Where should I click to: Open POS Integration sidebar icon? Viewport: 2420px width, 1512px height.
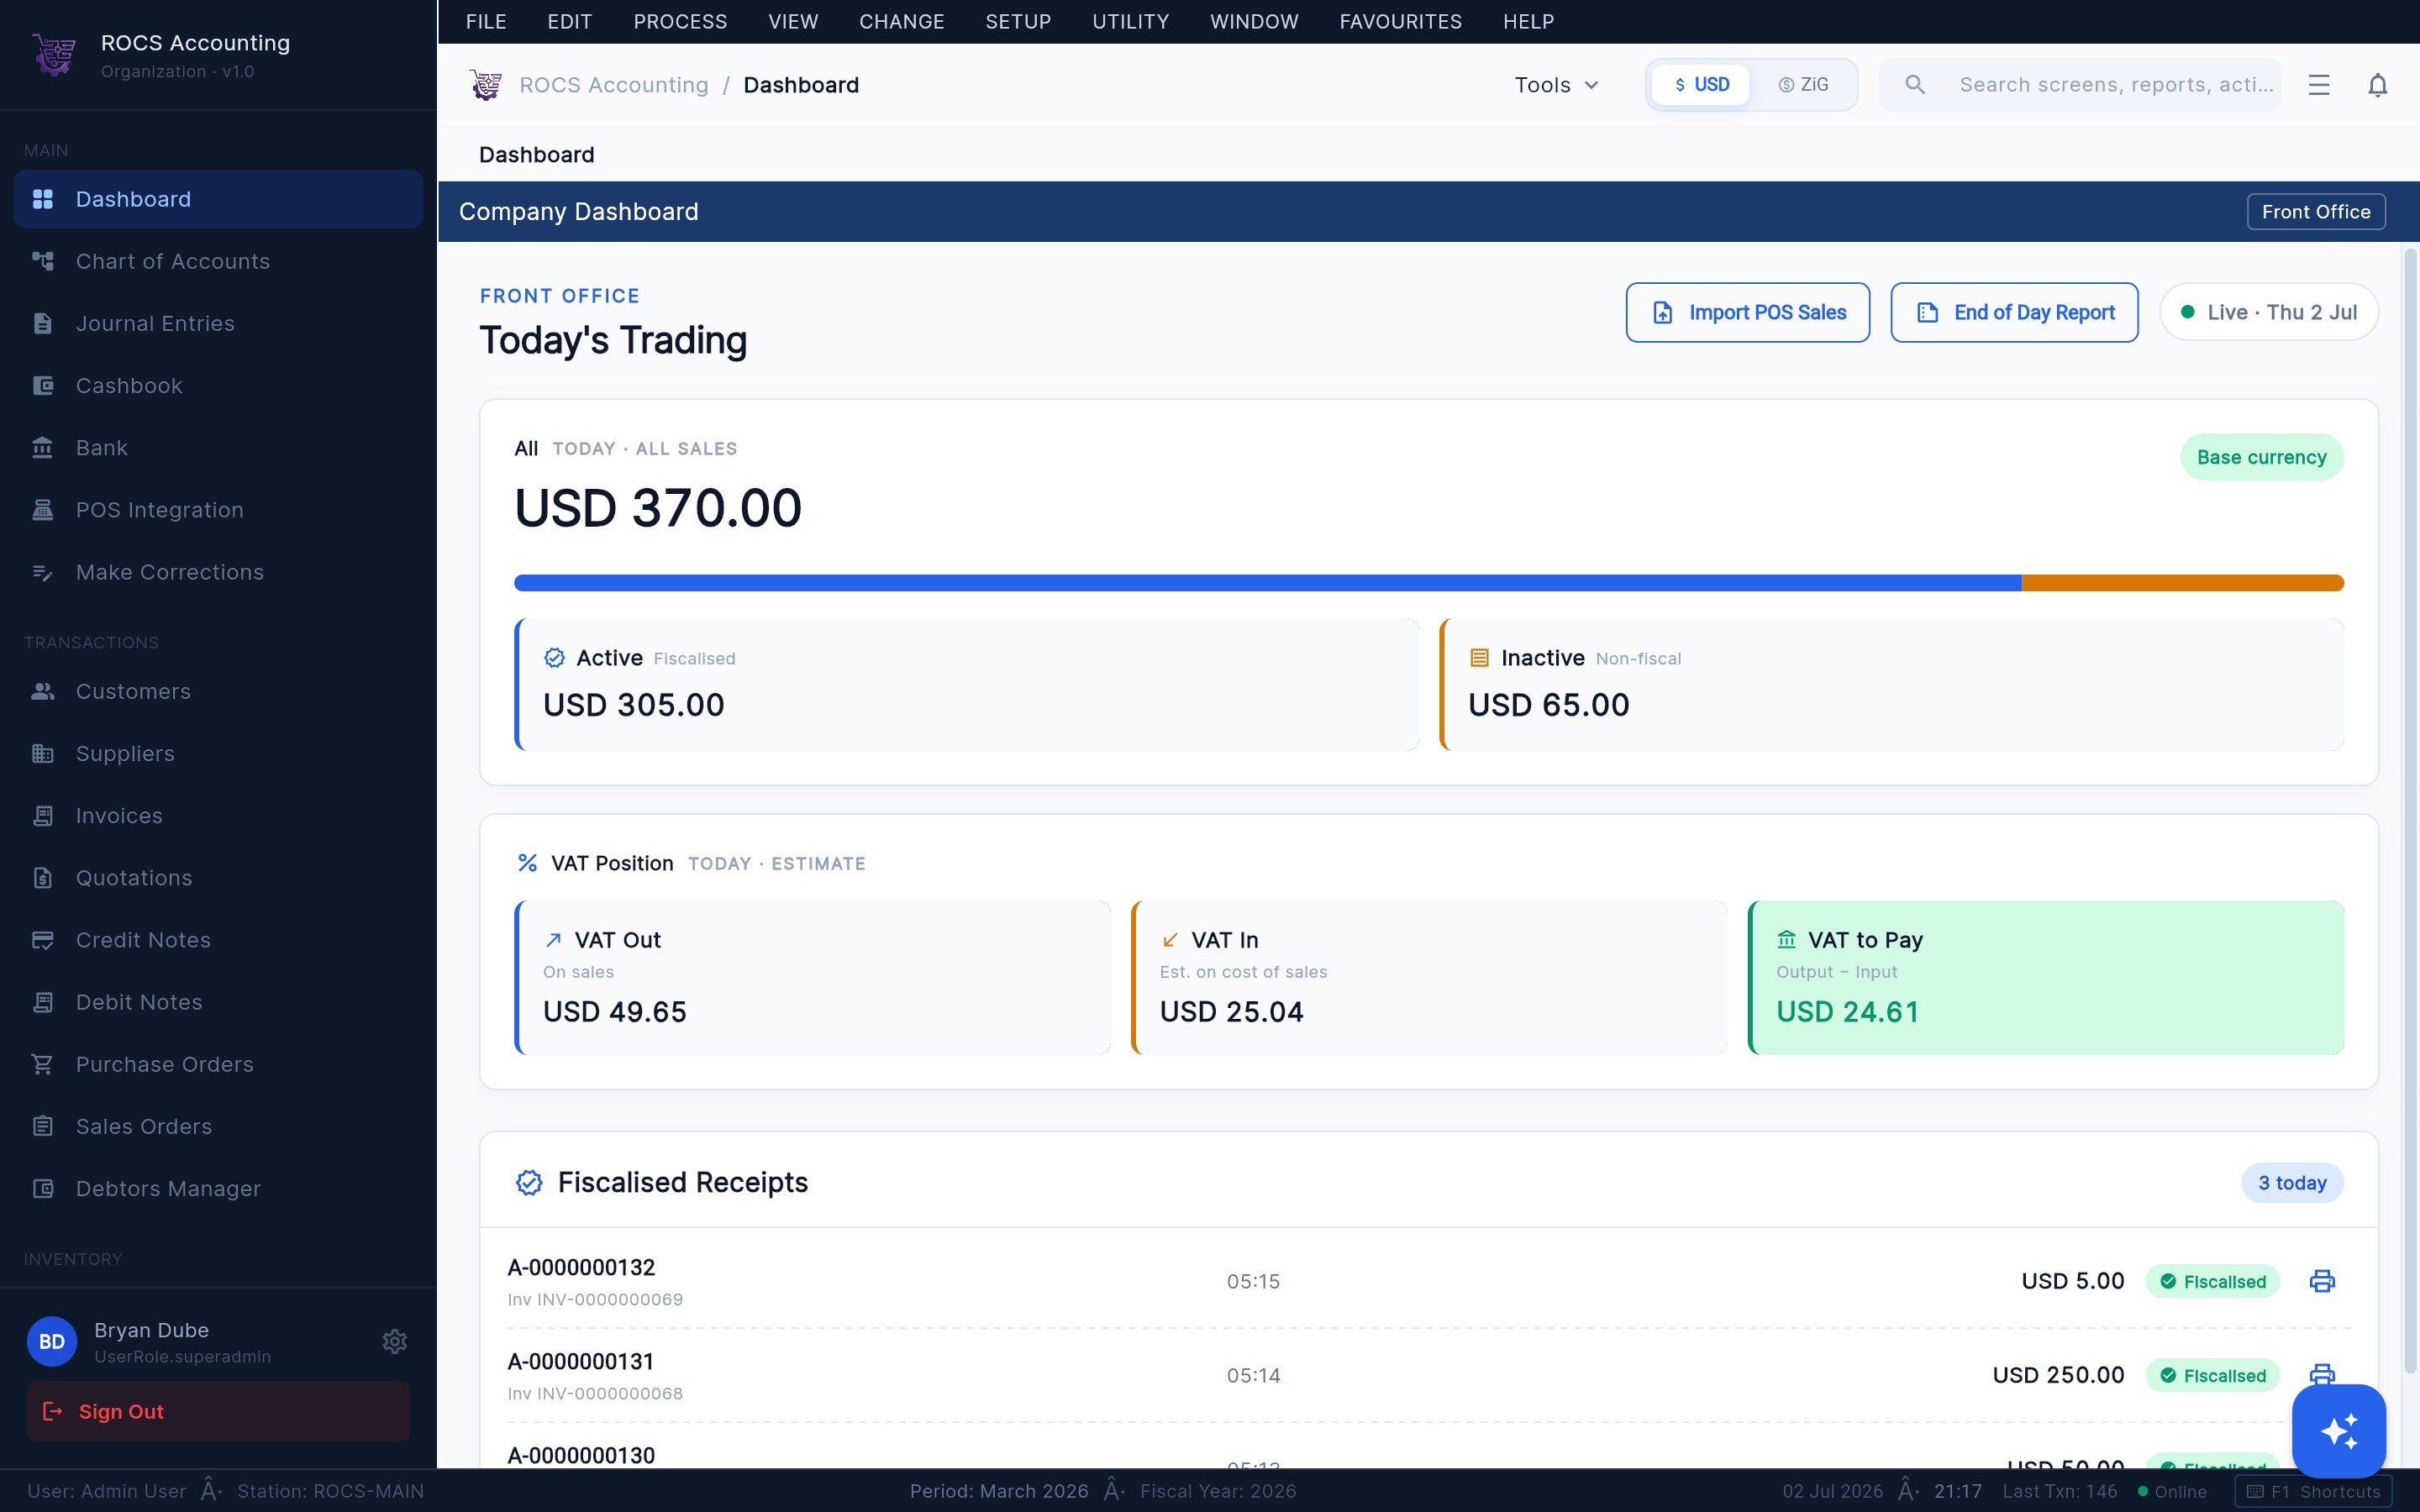click(x=43, y=510)
